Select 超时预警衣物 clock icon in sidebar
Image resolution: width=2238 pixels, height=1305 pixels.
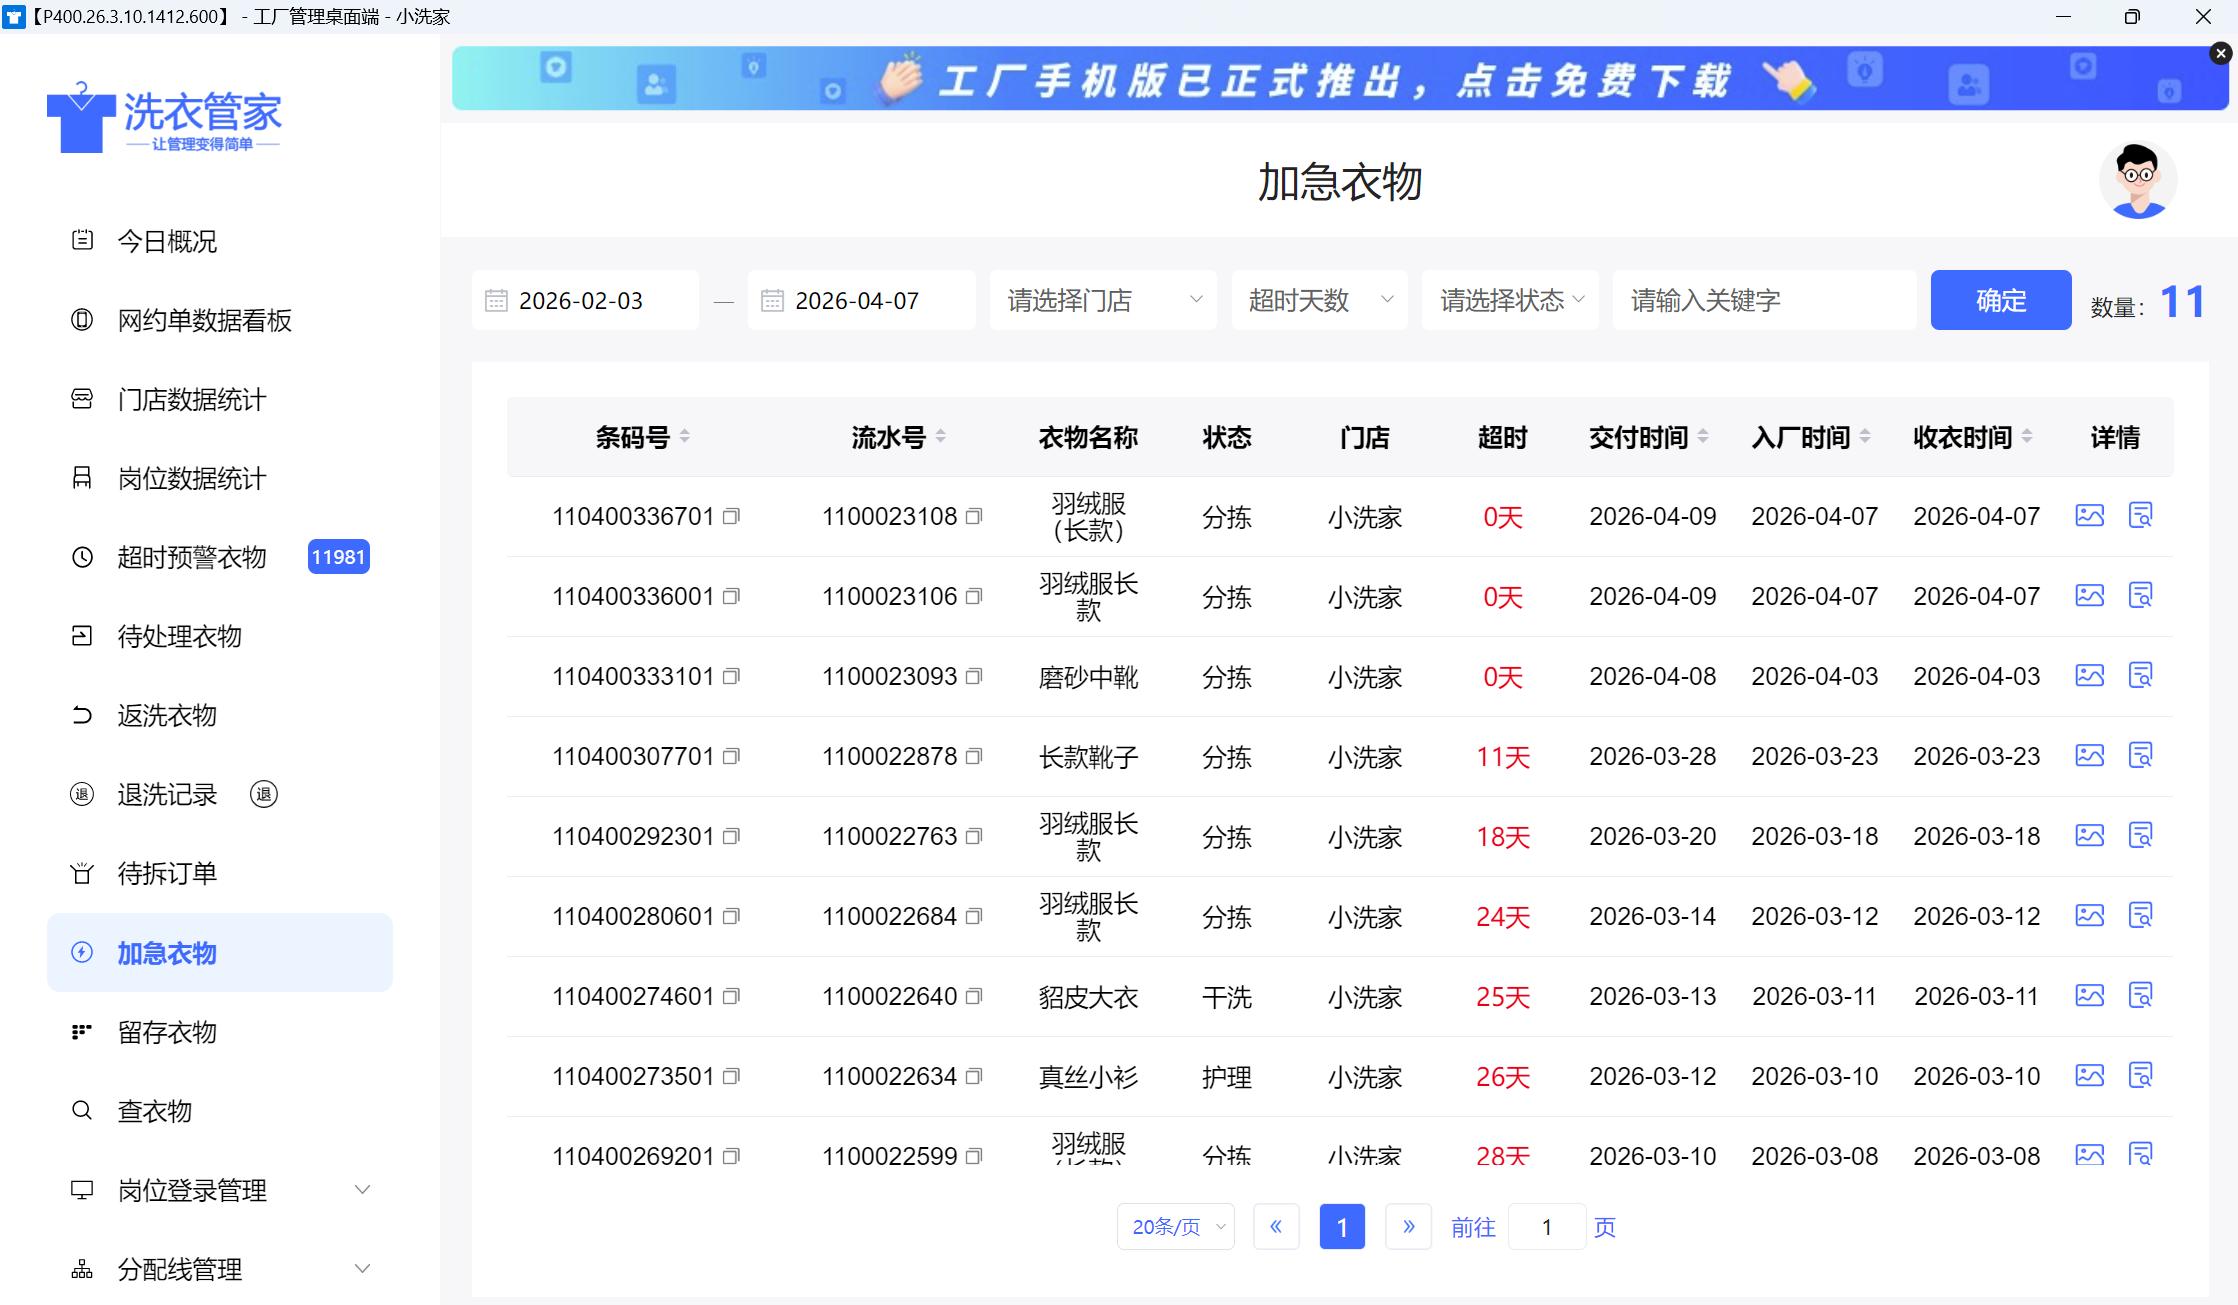(81, 558)
